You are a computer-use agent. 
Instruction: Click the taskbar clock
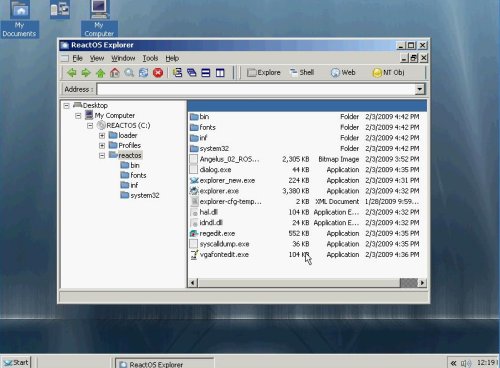[x=487, y=363]
